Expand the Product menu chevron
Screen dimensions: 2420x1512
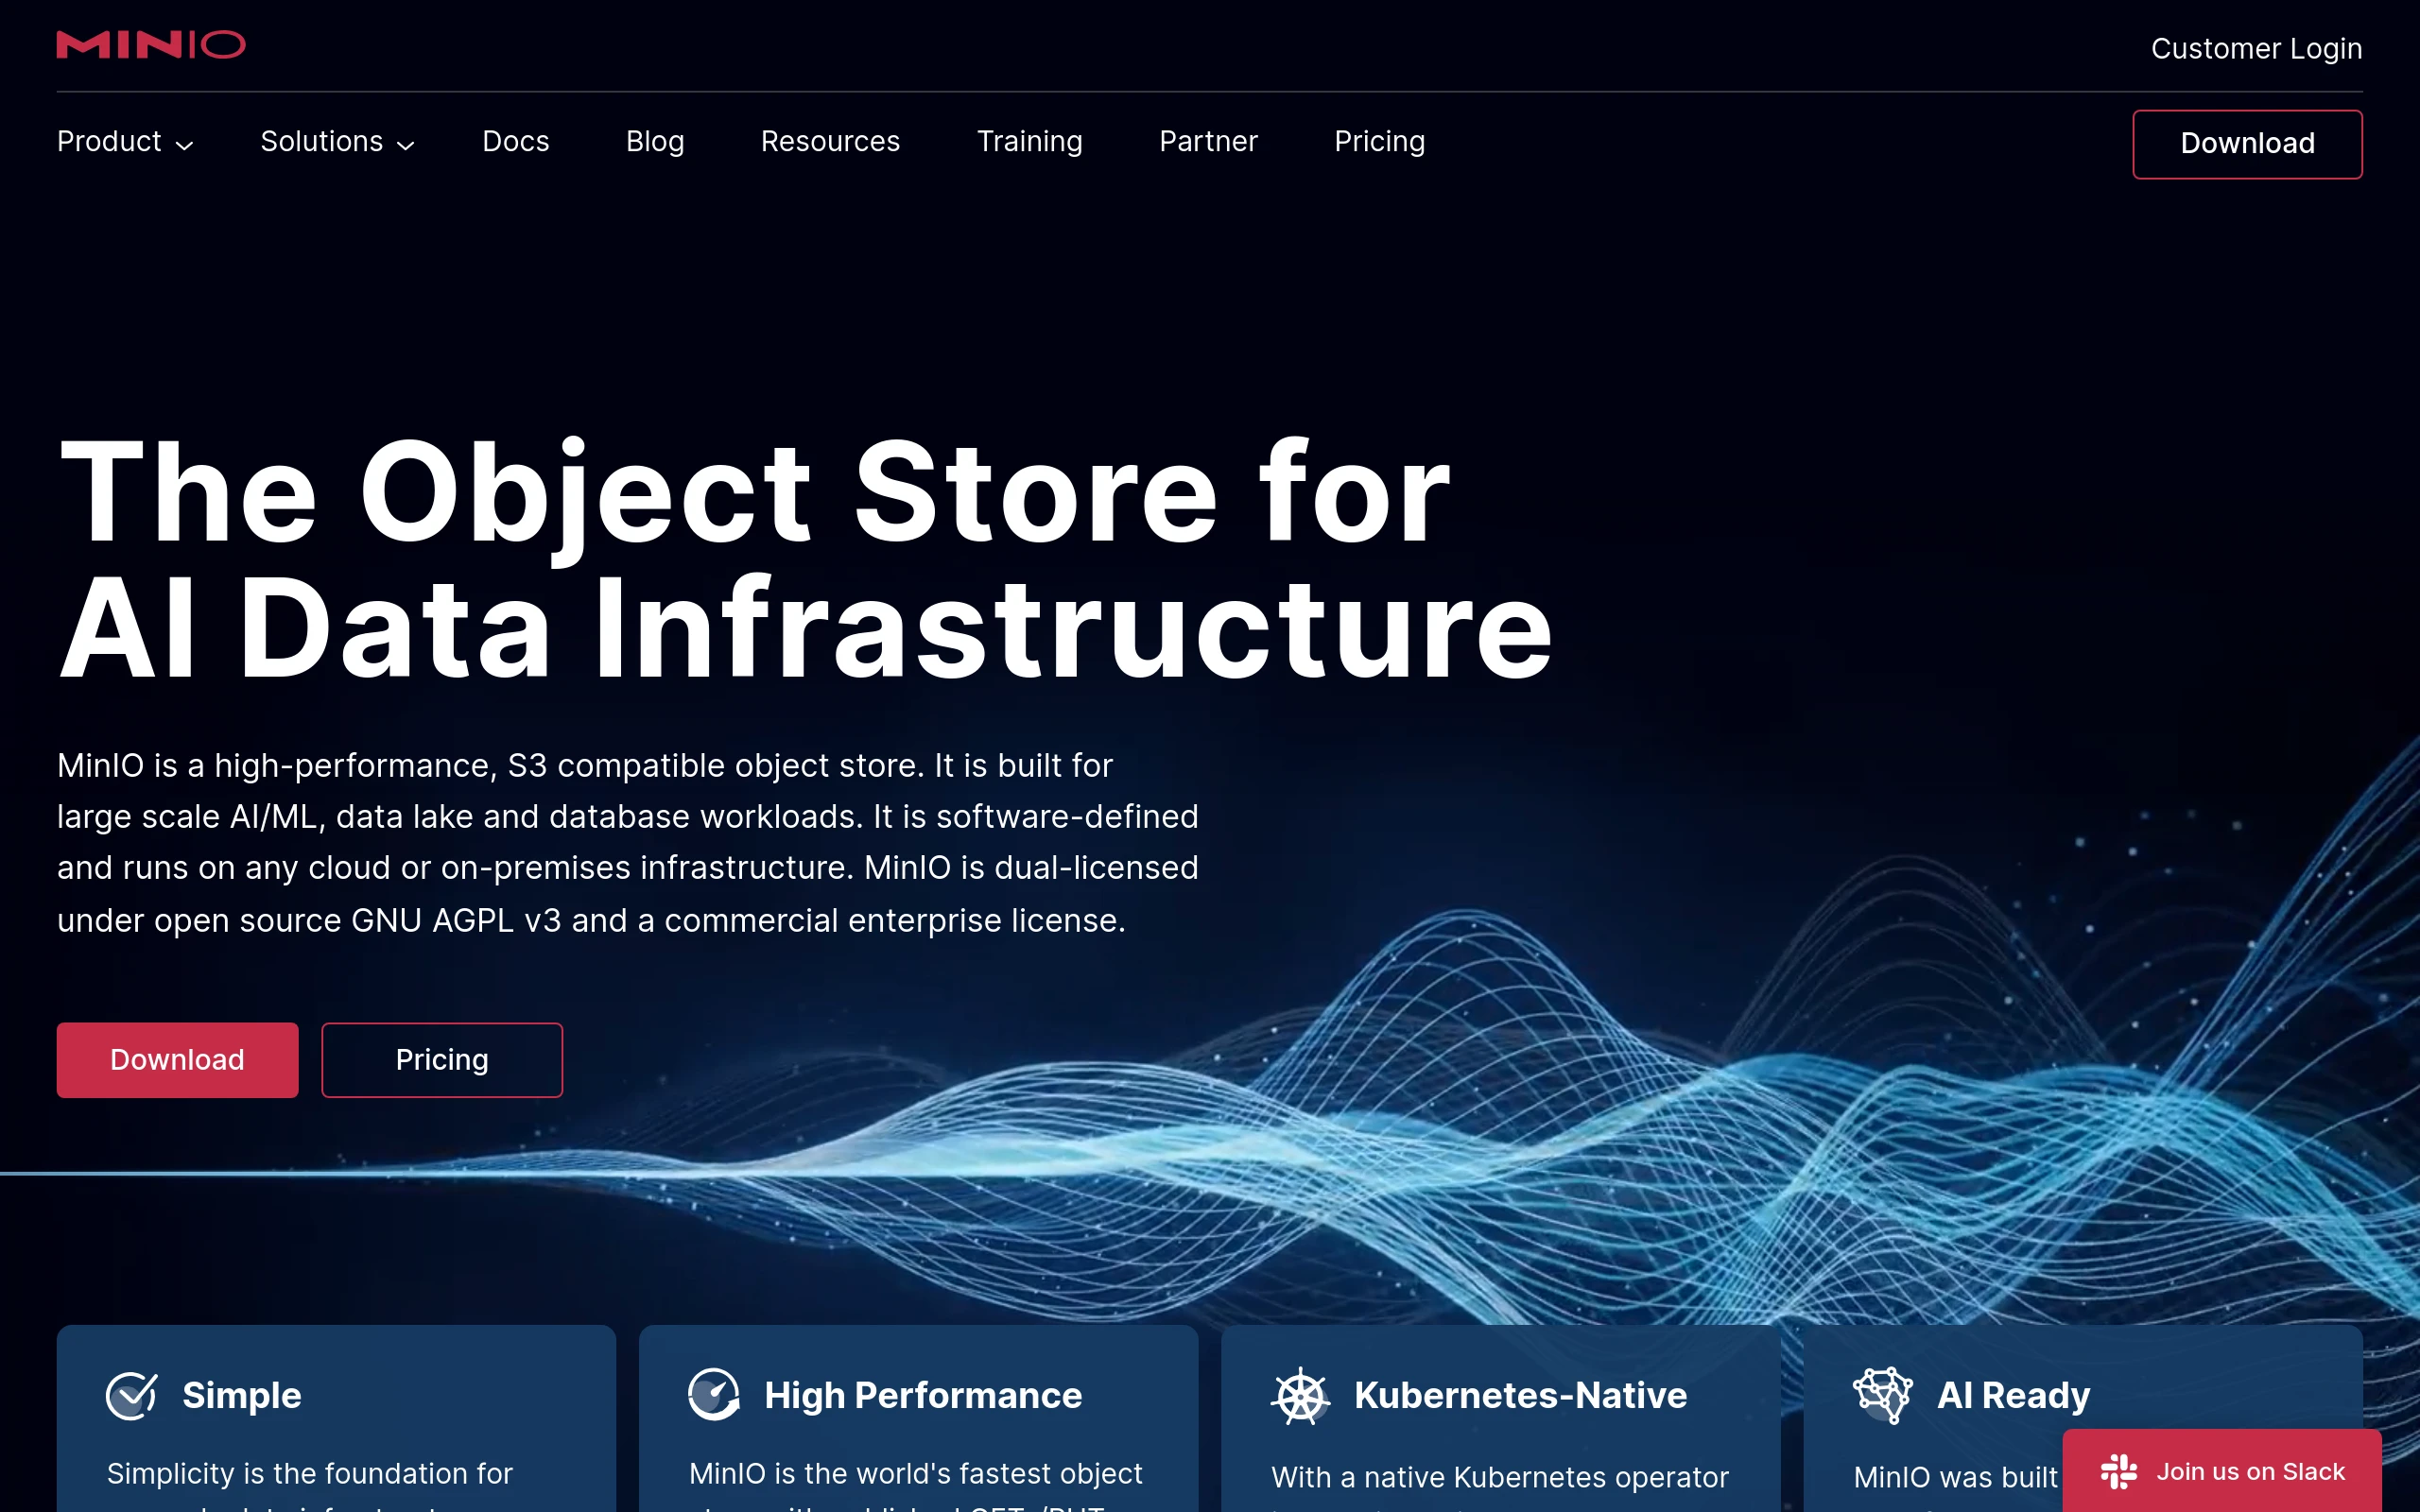(185, 145)
